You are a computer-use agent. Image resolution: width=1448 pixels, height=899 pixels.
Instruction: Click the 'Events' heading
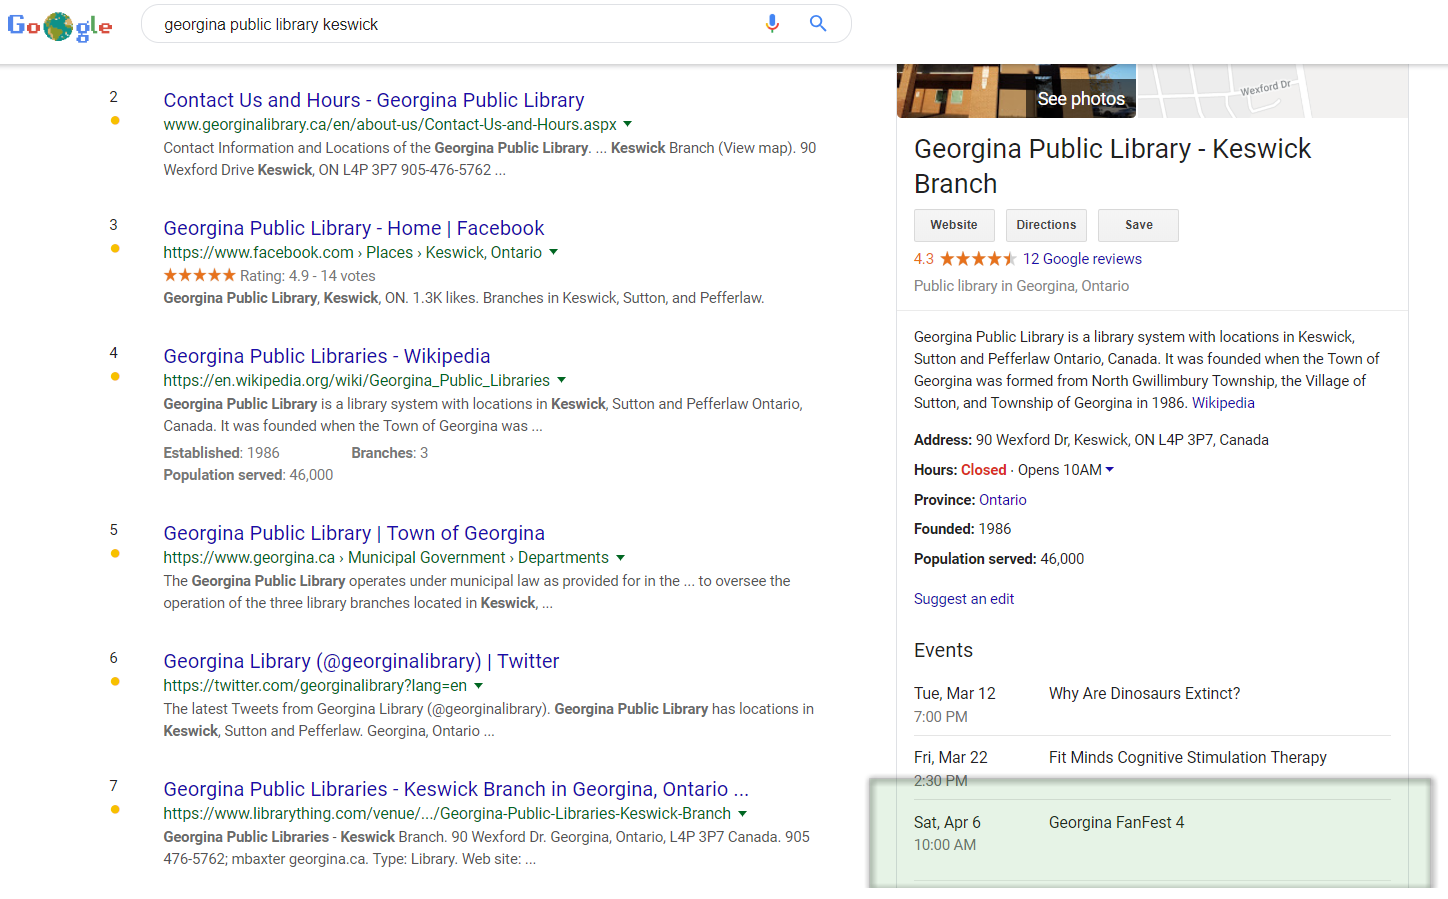click(943, 650)
